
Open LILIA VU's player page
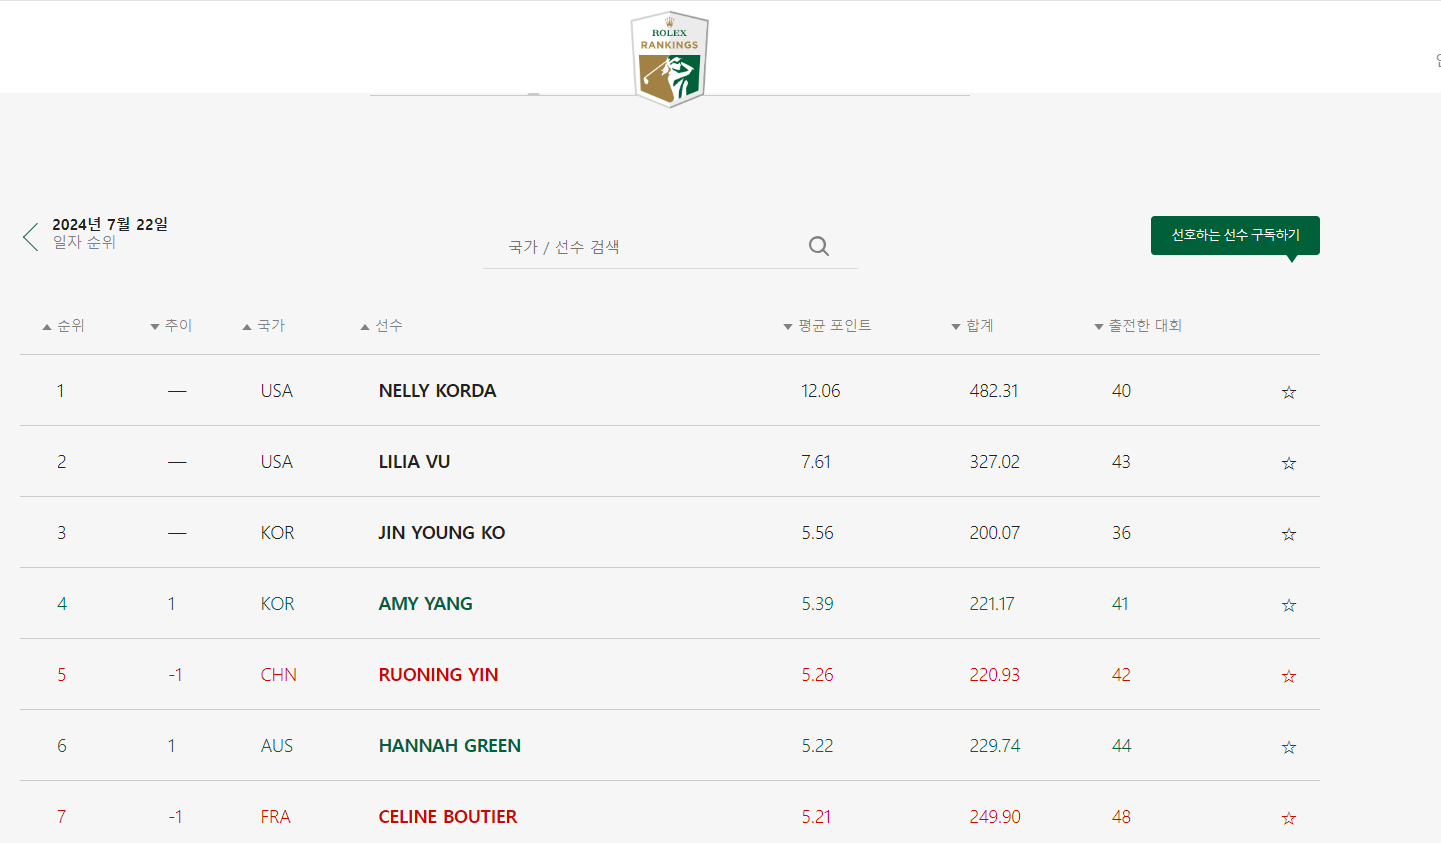point(414,462)
